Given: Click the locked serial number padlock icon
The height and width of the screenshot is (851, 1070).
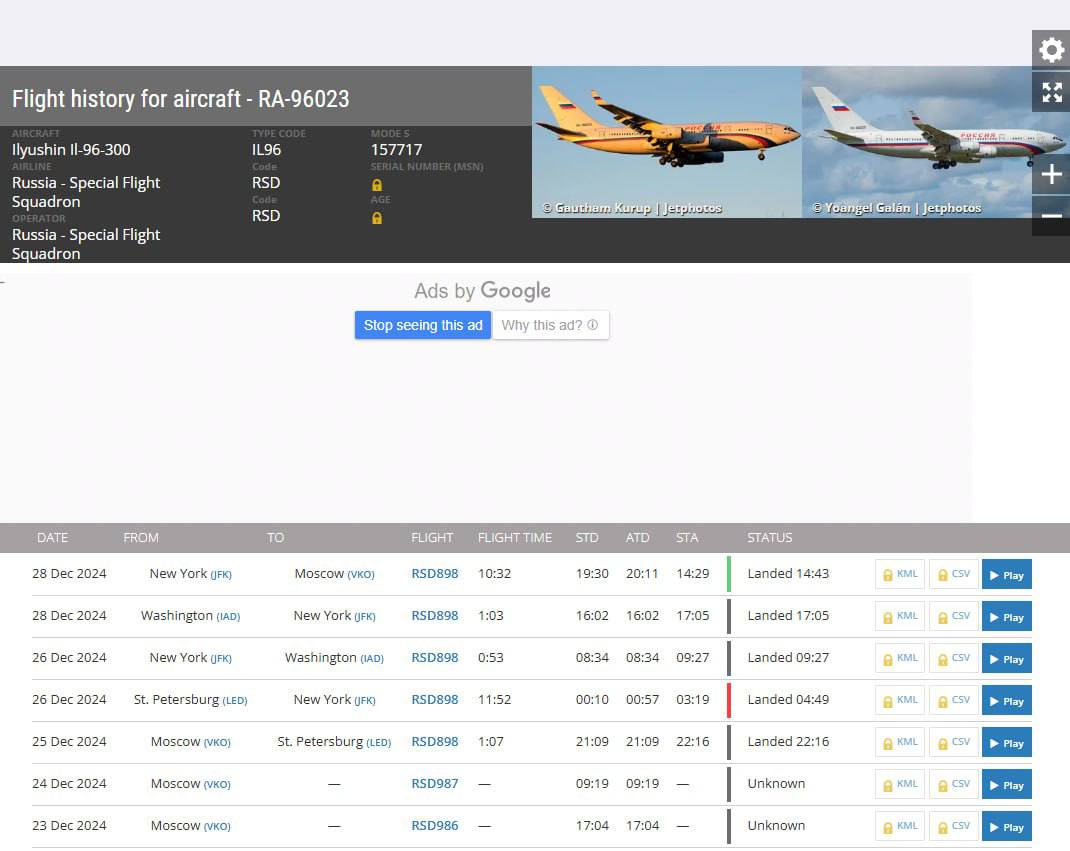Looking at the screenshot, I should (377, 185).
